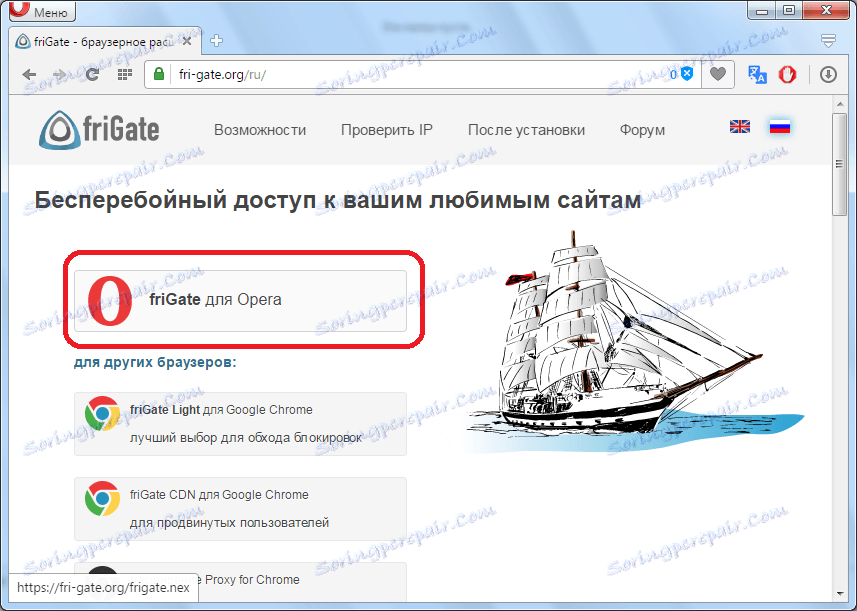
Task: Open the red Opera-shaped extension icon
Action: click(x=788, y=74)
